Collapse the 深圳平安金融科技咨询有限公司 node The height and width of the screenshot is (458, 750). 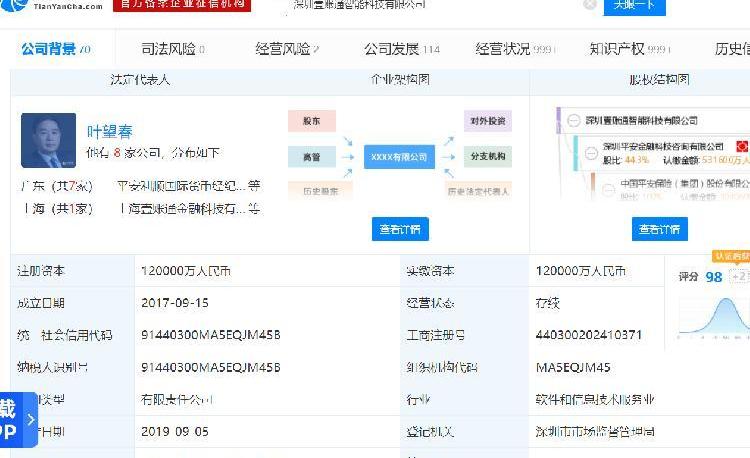pos(592,153)
